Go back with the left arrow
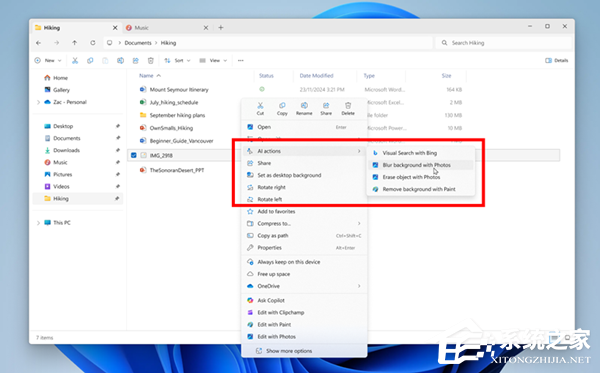This screenshot has height=373, width=600. pos(39,43)
